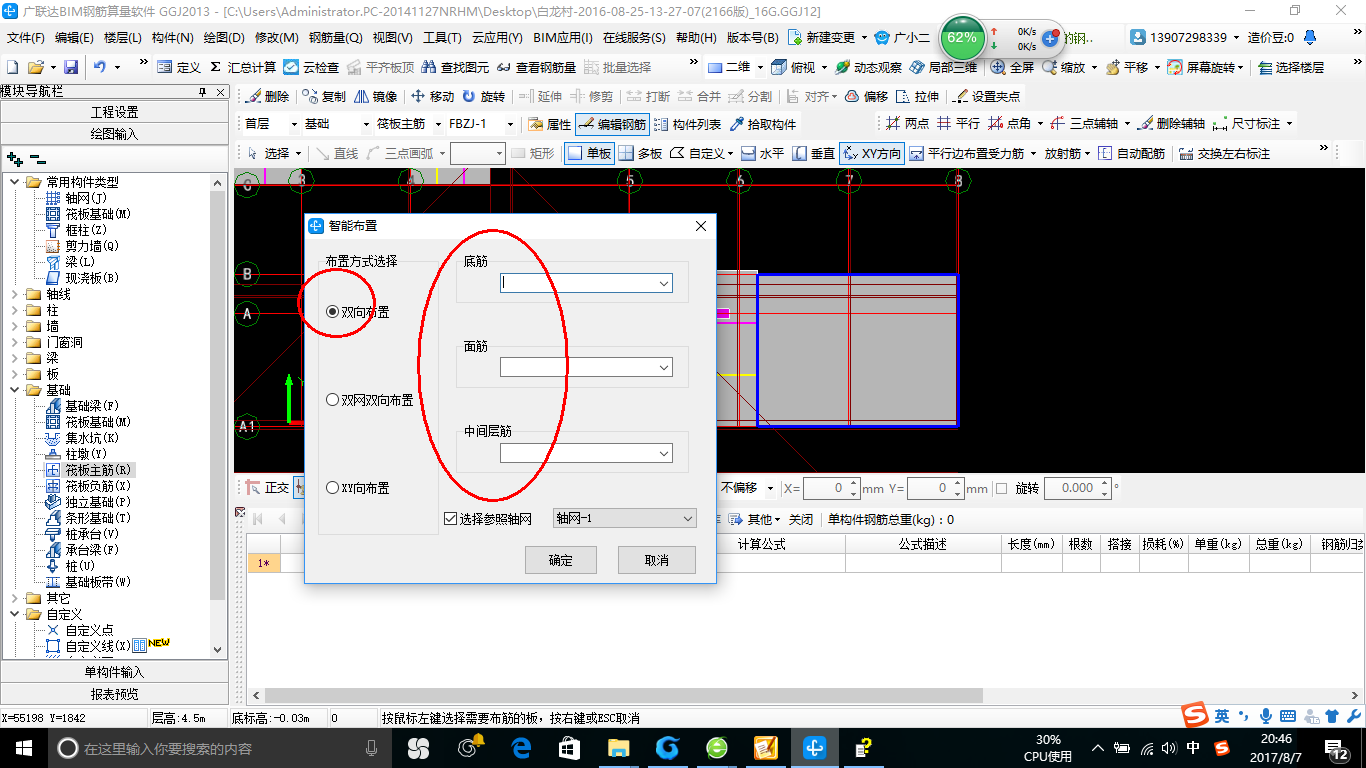The height and width of the screenshot is (768, 1366).
Task: Click the 全屏 fullscreen tool
Action: (x=1013, y=67)
